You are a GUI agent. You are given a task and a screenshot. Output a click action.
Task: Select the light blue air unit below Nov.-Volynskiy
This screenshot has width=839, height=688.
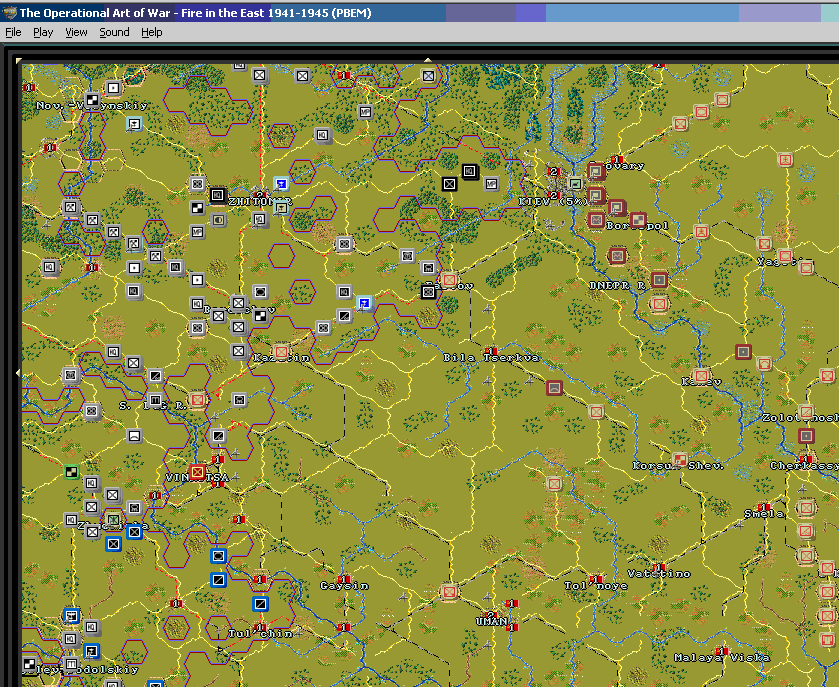point(134,124)
